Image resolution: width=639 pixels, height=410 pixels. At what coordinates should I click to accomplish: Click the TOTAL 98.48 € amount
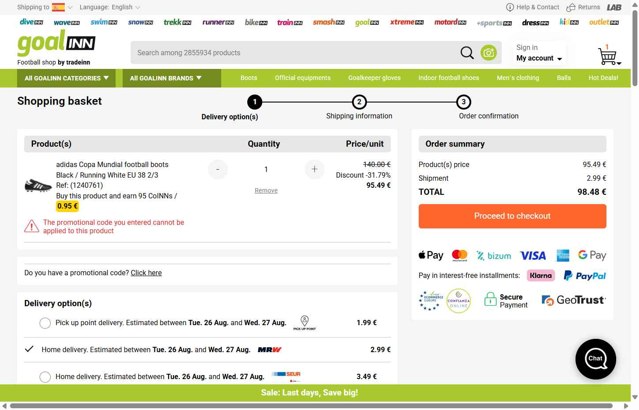591,192
